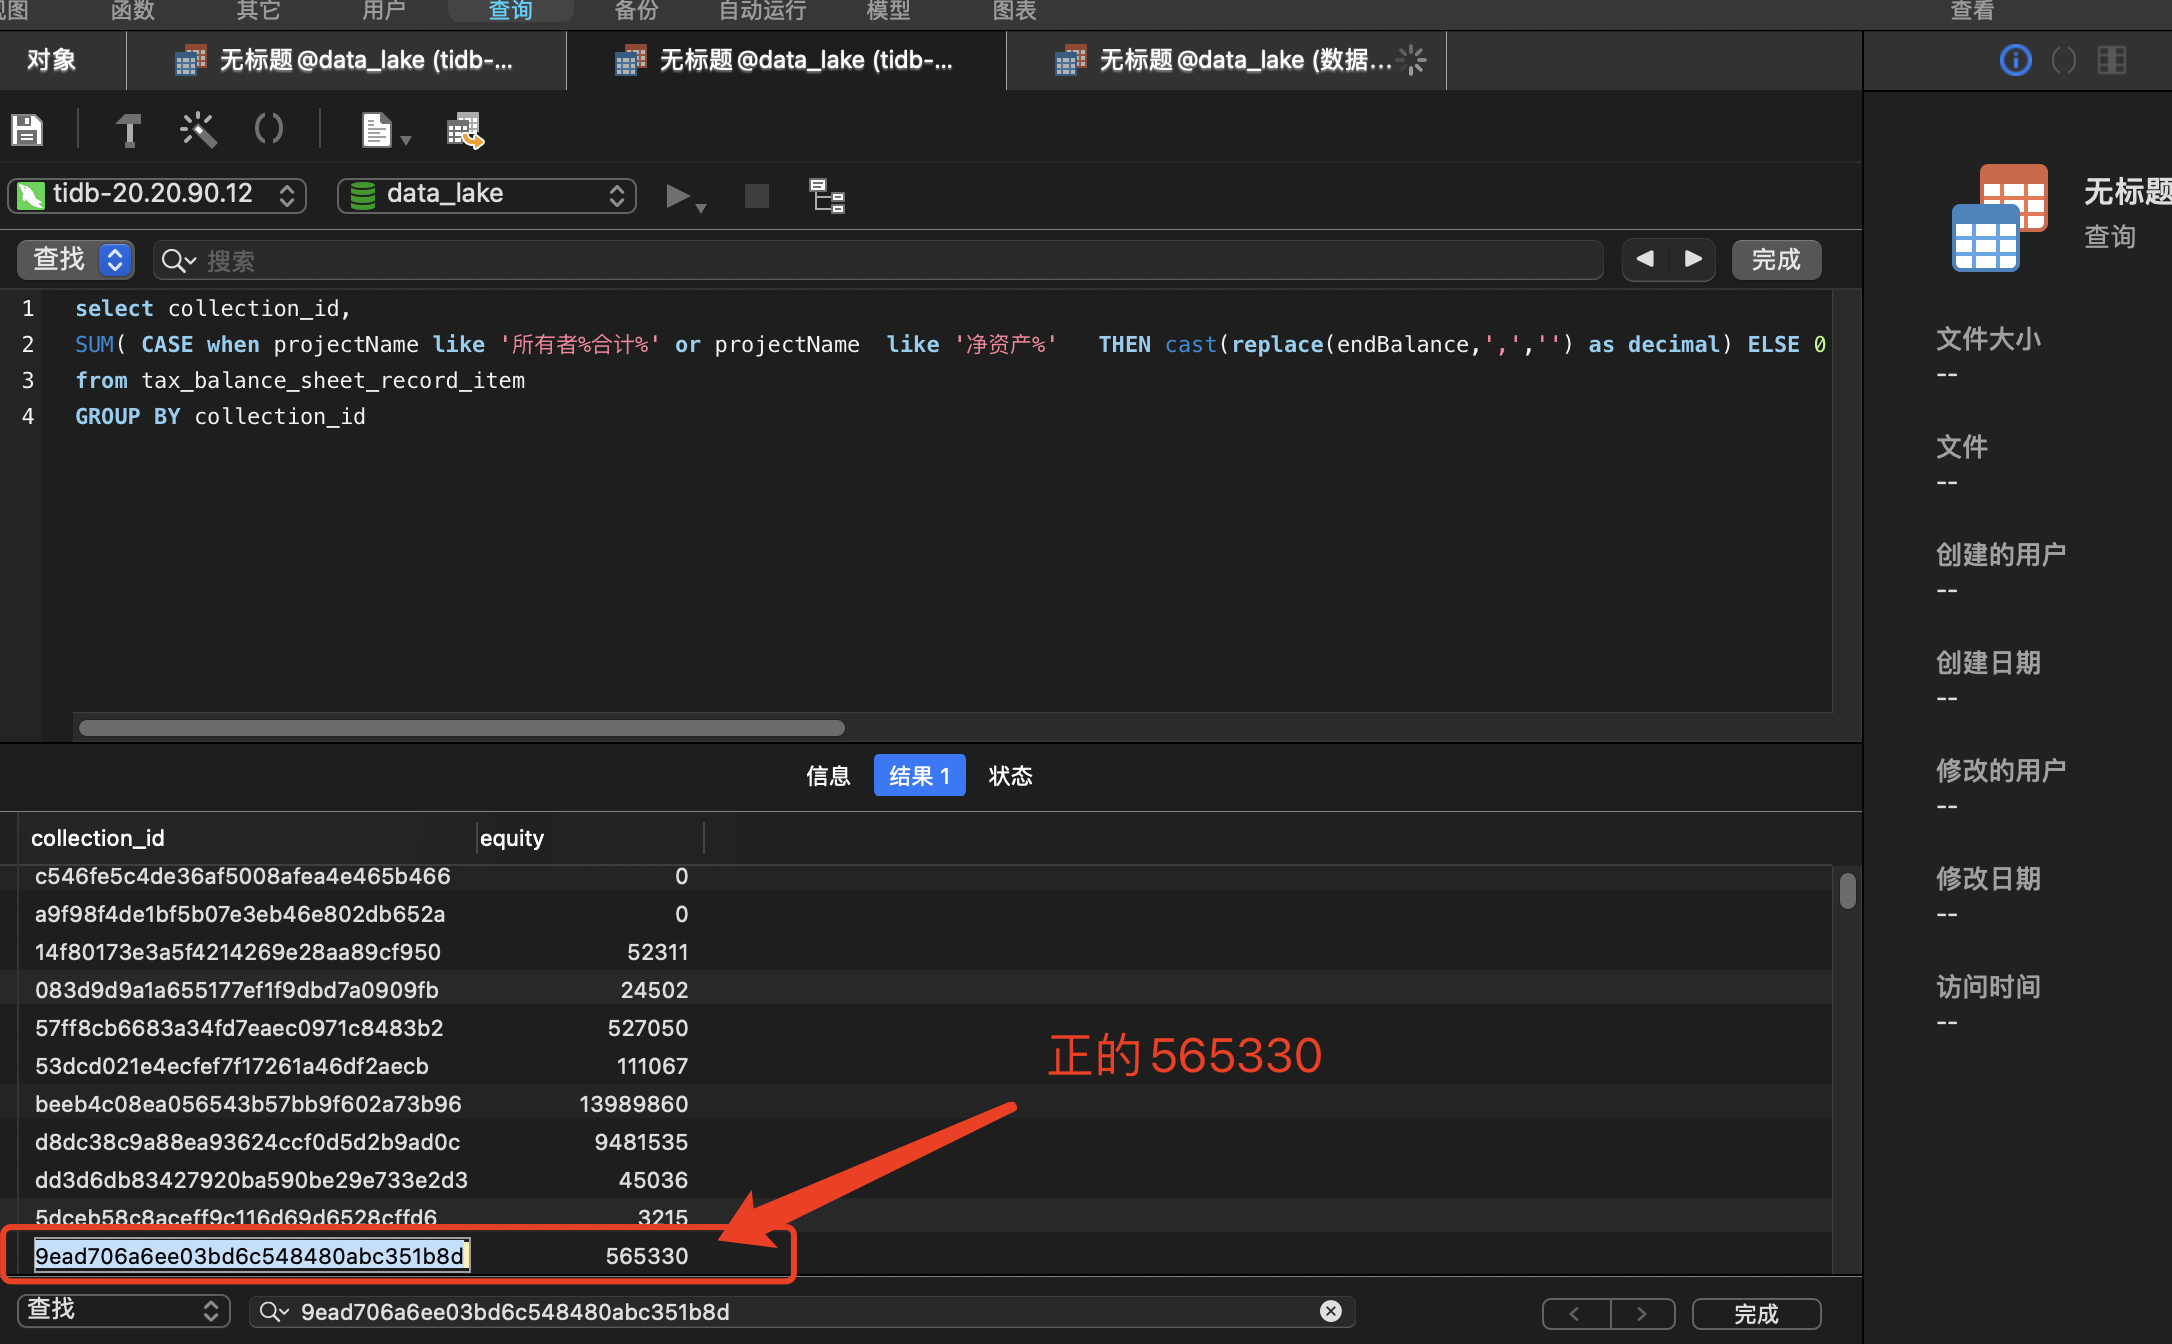Click the Stop query square button
Screen dimensions: 2172x1344
(757, 196)
